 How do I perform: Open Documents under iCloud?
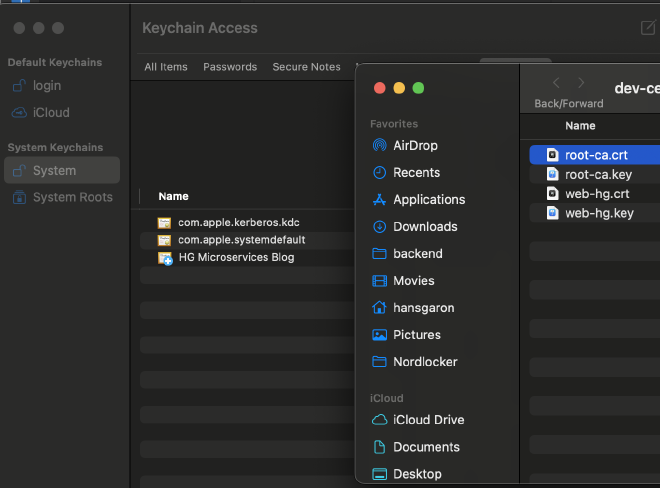pyautogui.click(x=426, y=447)
